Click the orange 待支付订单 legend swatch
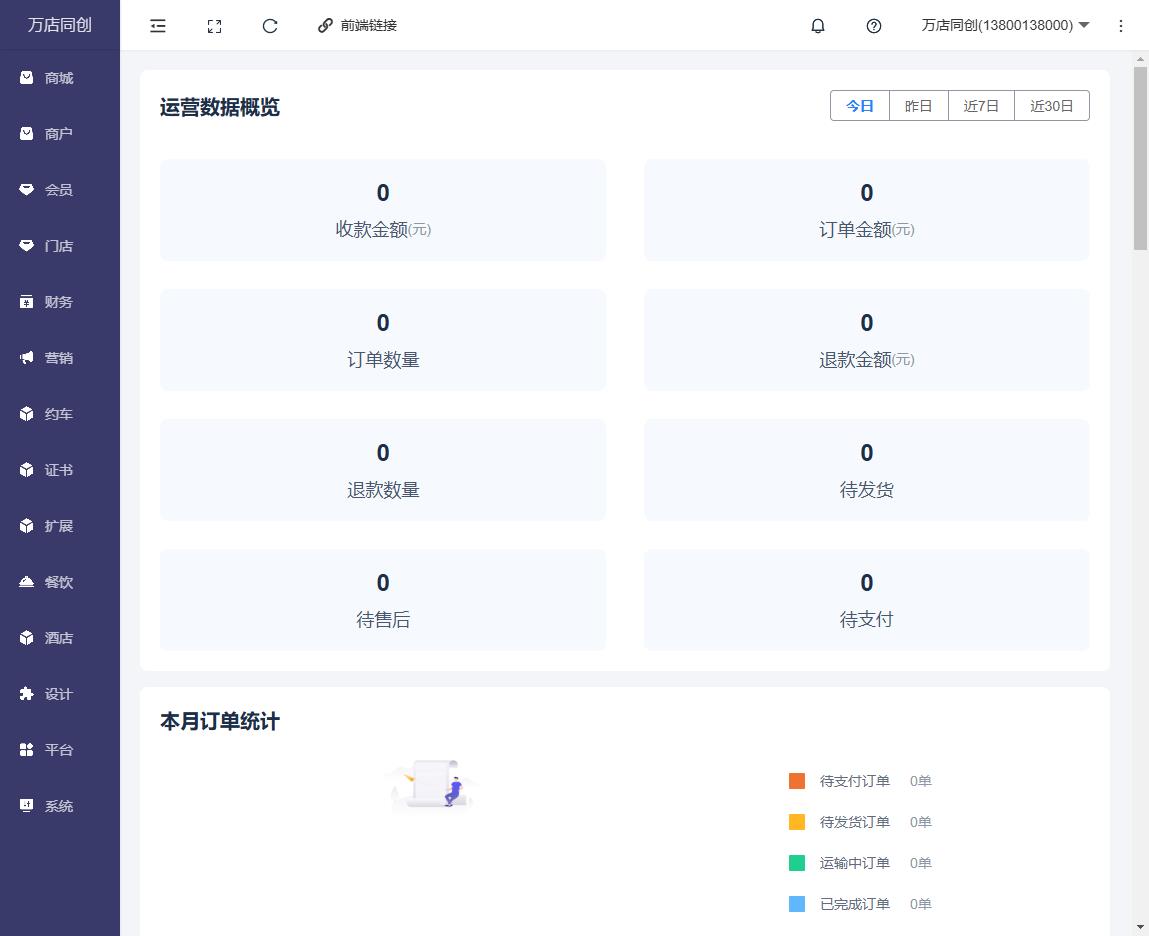Viewport: 1149px width, 936px height. [x=797, y=781]
